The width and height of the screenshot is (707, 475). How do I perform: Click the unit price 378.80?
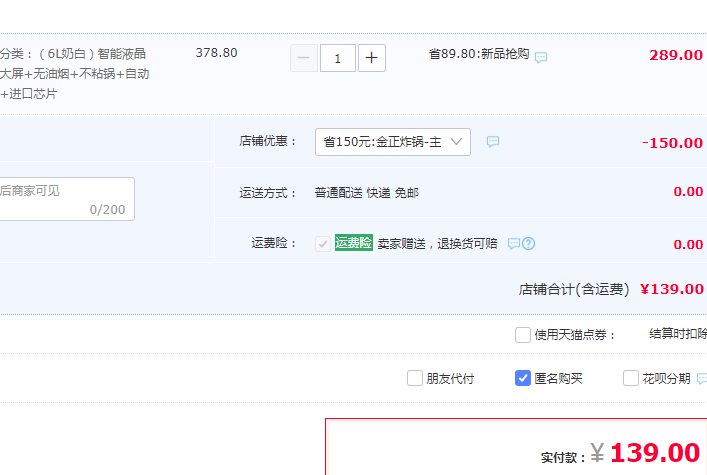pos(216,53)
